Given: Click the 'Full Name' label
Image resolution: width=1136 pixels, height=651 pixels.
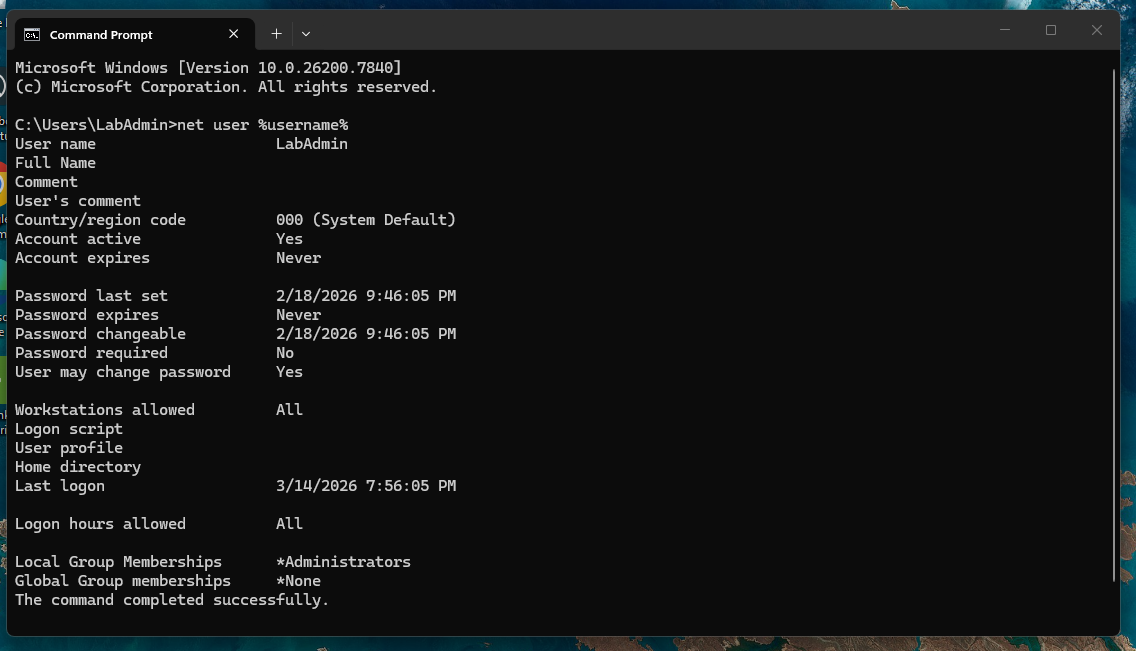Looking at the screenshot, I should tap(55, 163).
